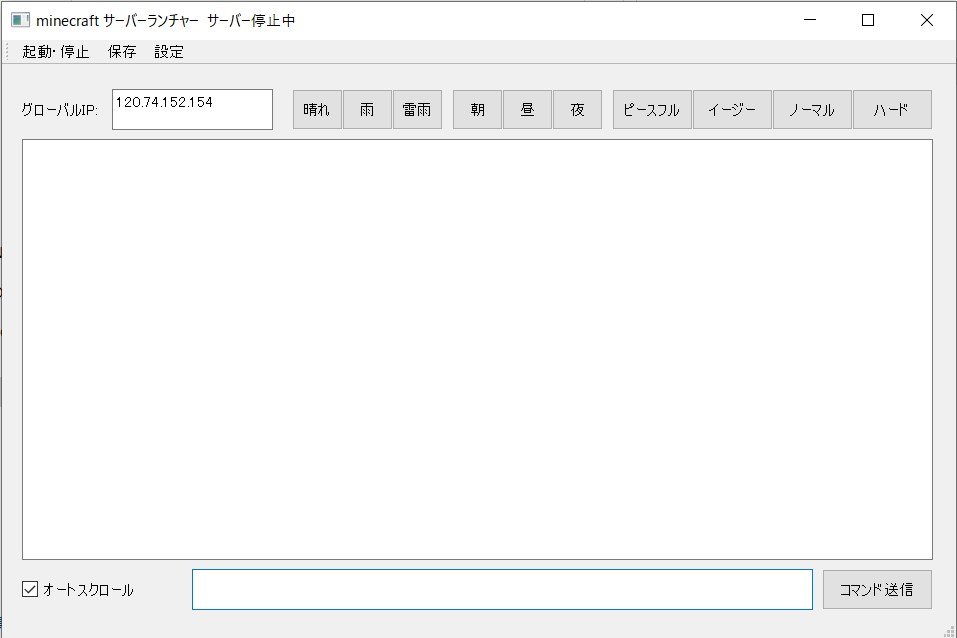Click the app icon in title bar
The width and height of the screenshot is (957, 638).
20,20
